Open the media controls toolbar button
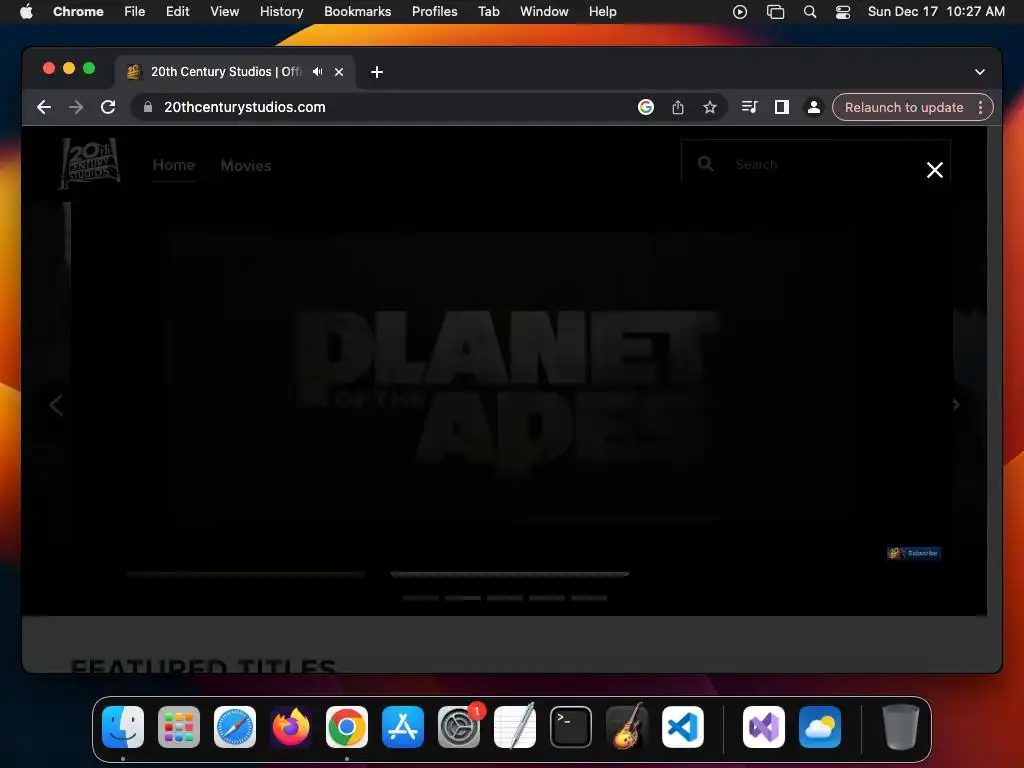 [x=749, y=107]
